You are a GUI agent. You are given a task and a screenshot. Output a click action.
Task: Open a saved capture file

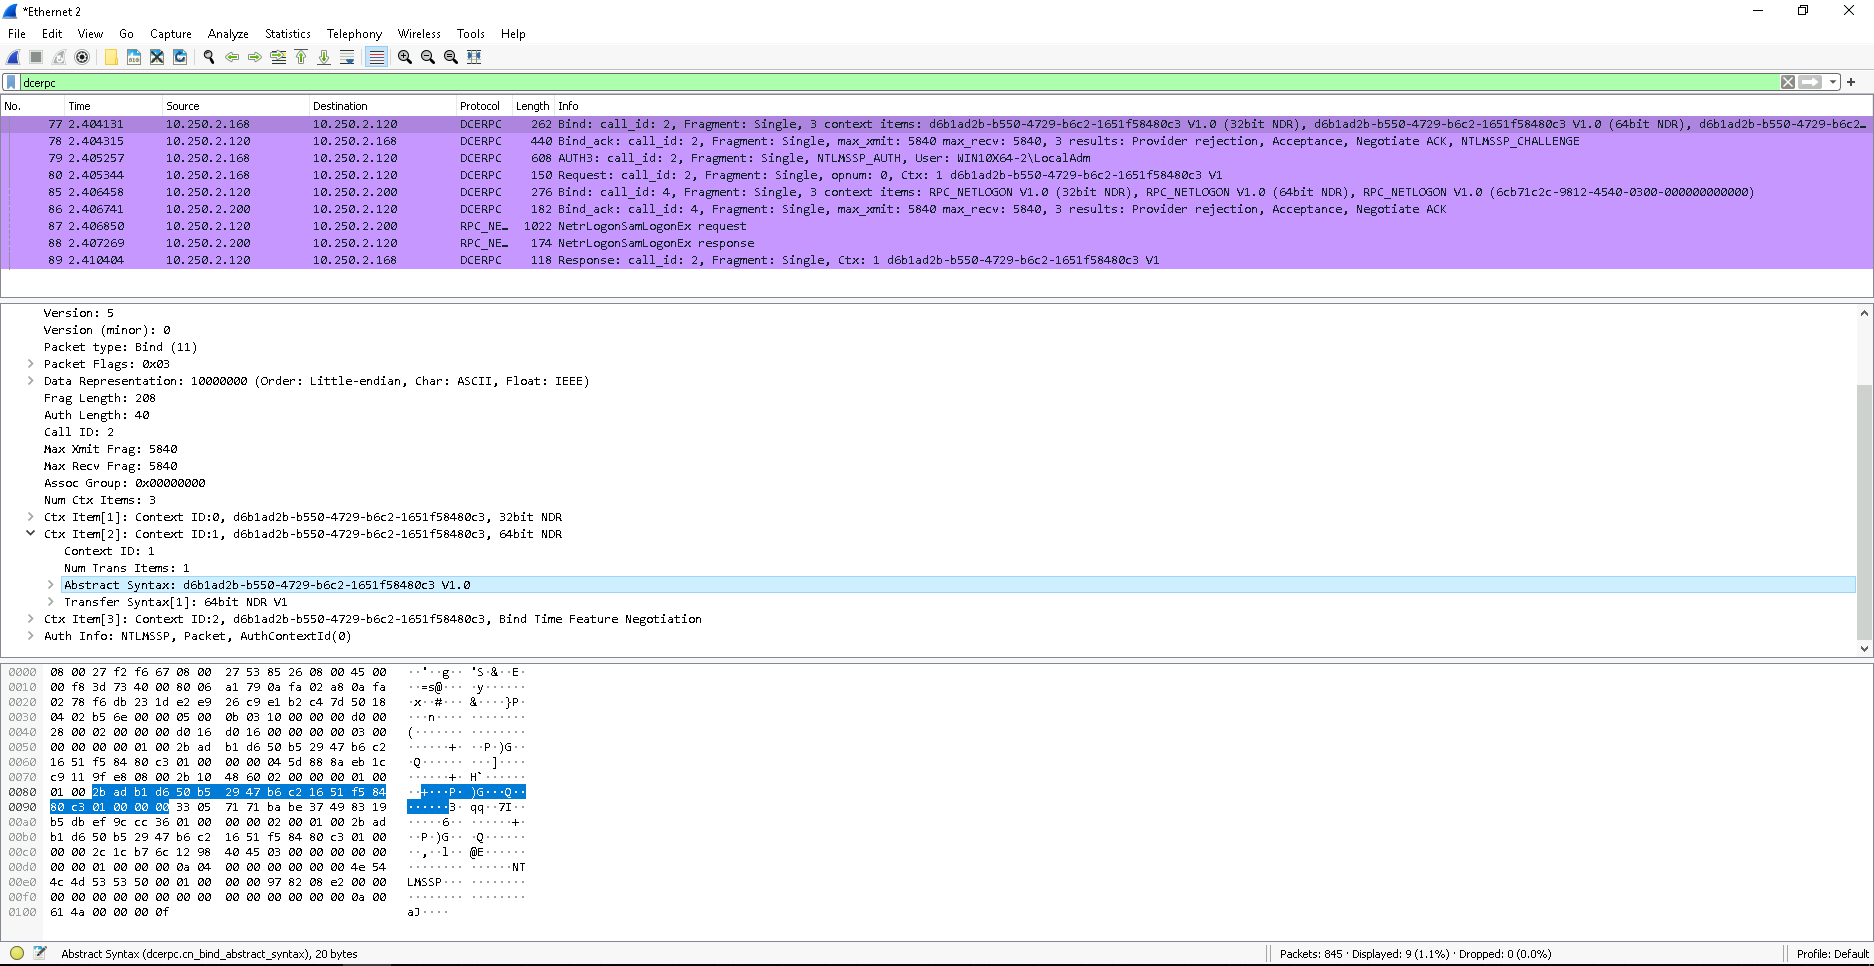(110, 57)
